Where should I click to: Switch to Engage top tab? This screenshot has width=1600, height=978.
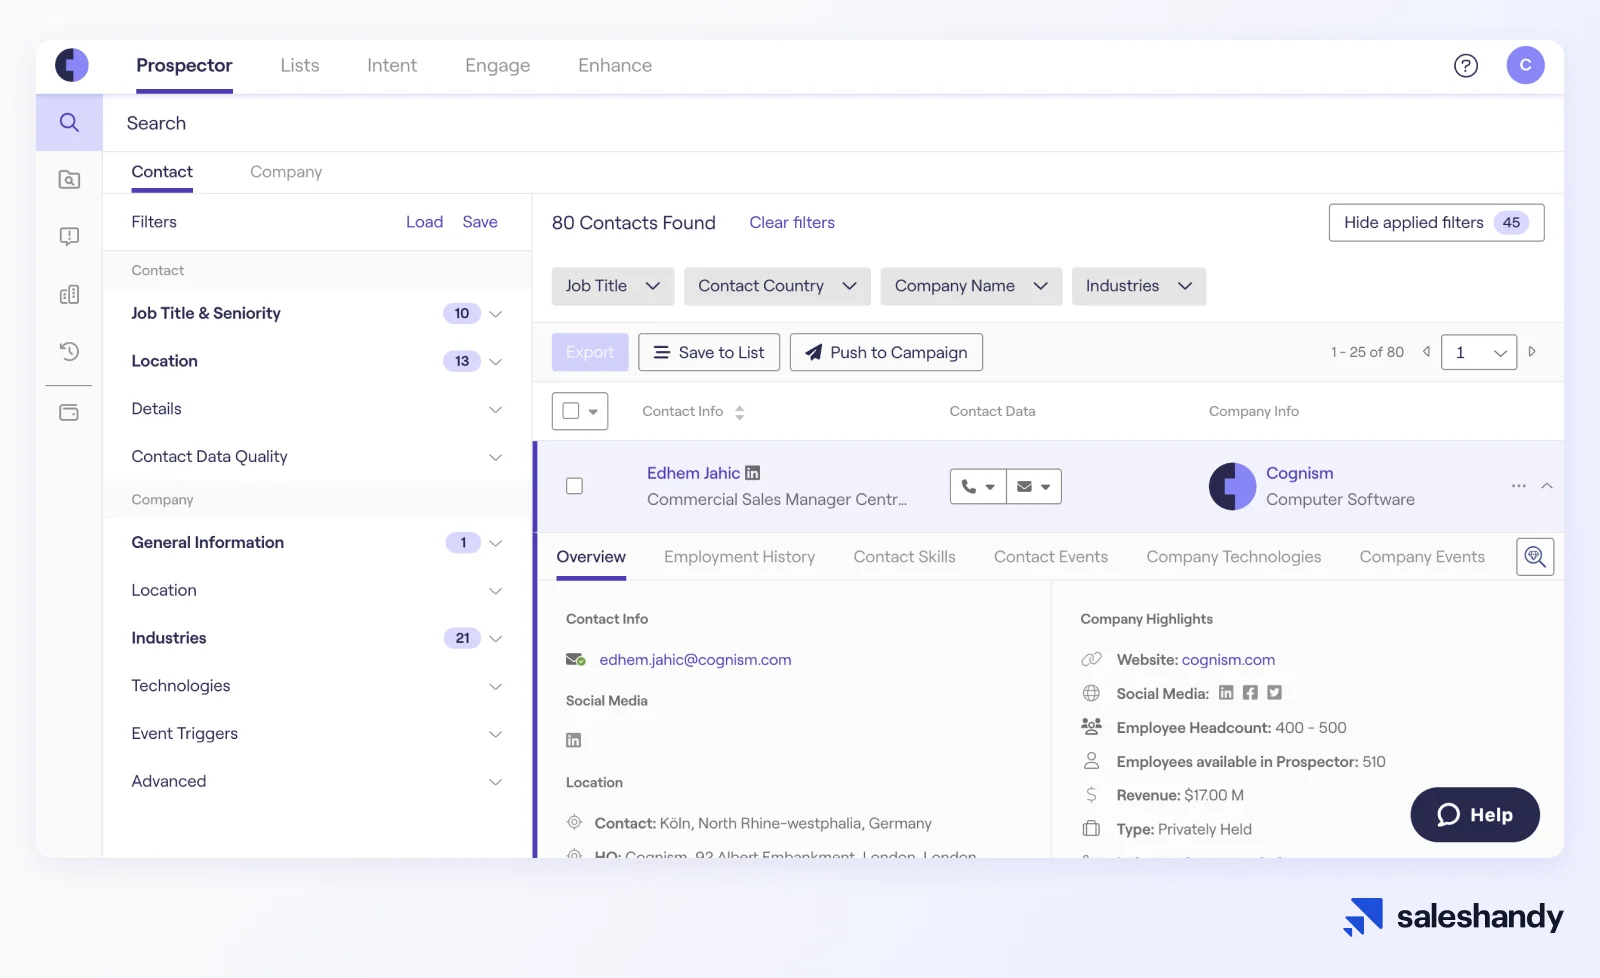coord(498,65)
